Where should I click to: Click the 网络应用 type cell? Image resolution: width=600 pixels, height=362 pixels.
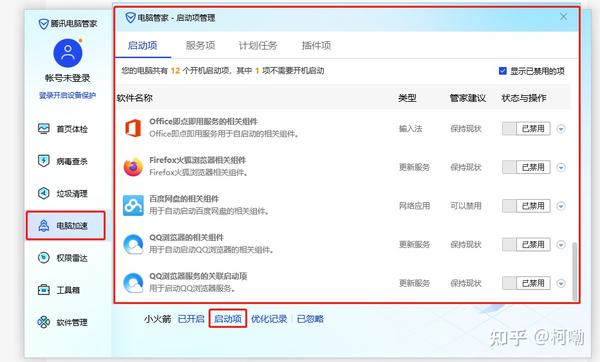click(414, 206)
